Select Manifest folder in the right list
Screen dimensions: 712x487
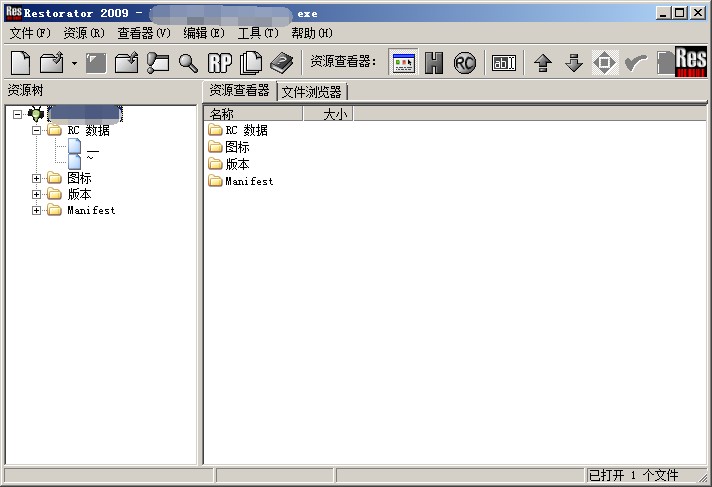(x=241, y=181)
